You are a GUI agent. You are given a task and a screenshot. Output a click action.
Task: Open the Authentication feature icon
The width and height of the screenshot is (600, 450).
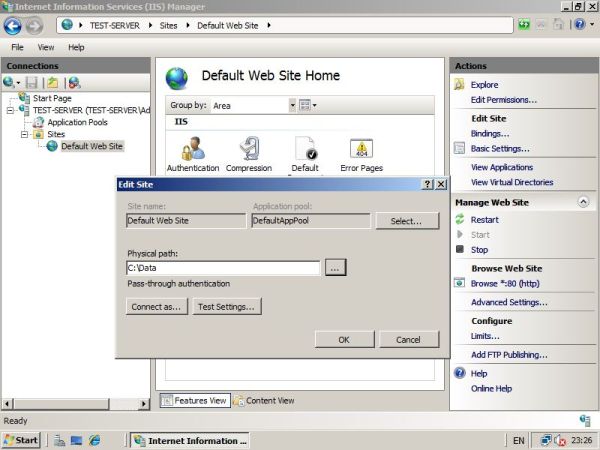point(193,148)
